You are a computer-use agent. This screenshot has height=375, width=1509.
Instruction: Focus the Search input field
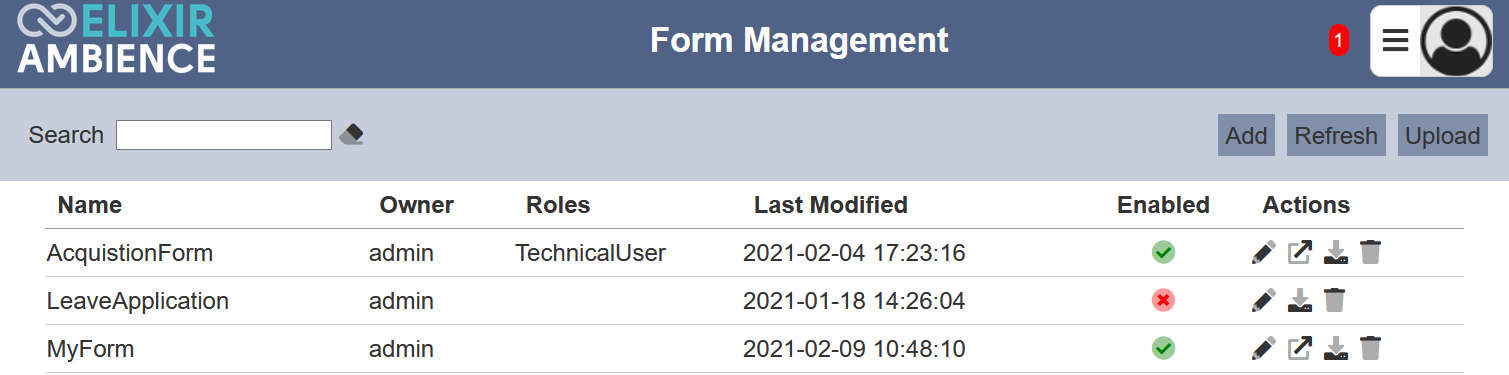point(224,135)
